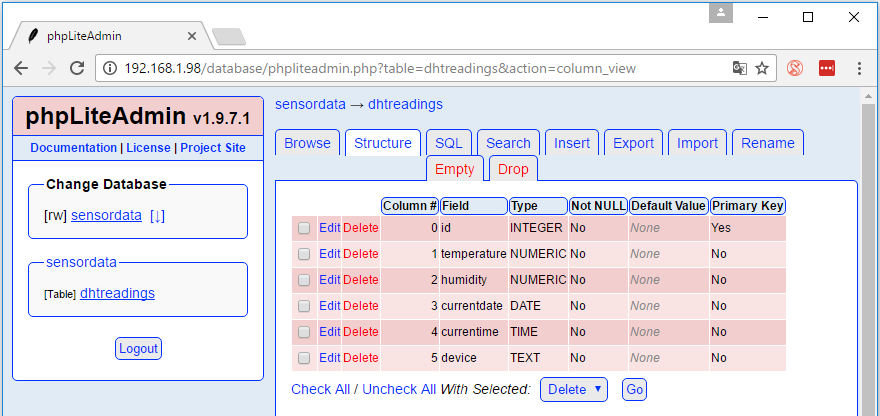
Task: Edit the id column
Action: point(329,228)
